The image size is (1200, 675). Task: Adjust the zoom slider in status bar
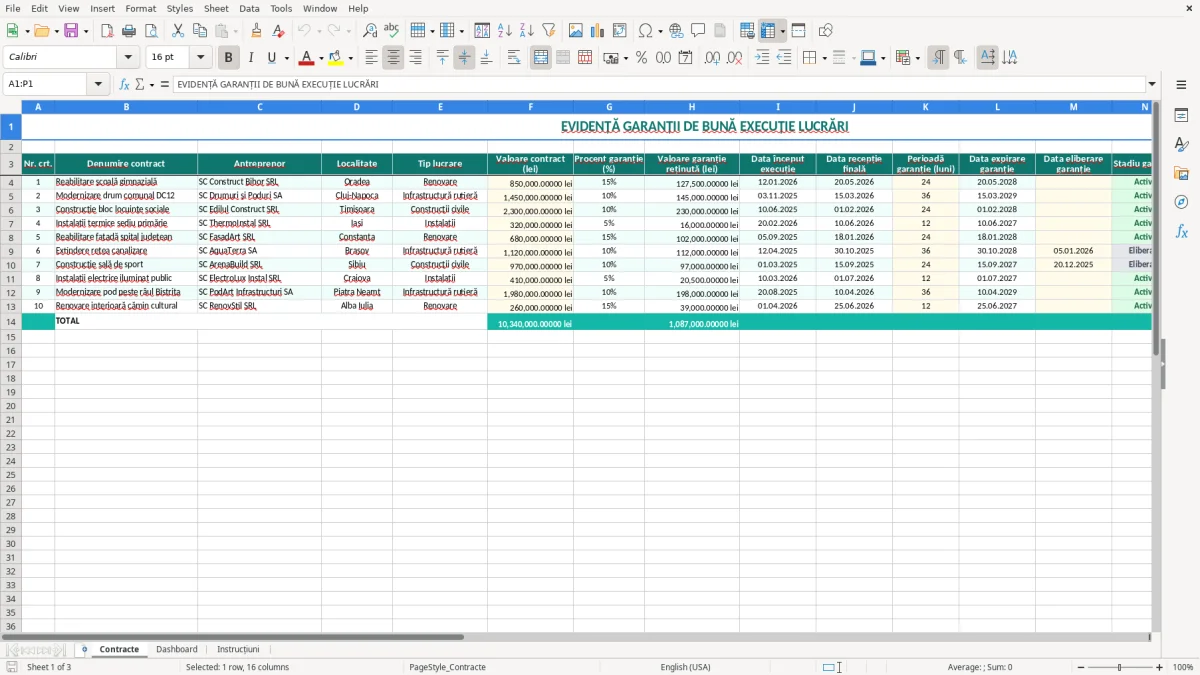(1119, 667)
